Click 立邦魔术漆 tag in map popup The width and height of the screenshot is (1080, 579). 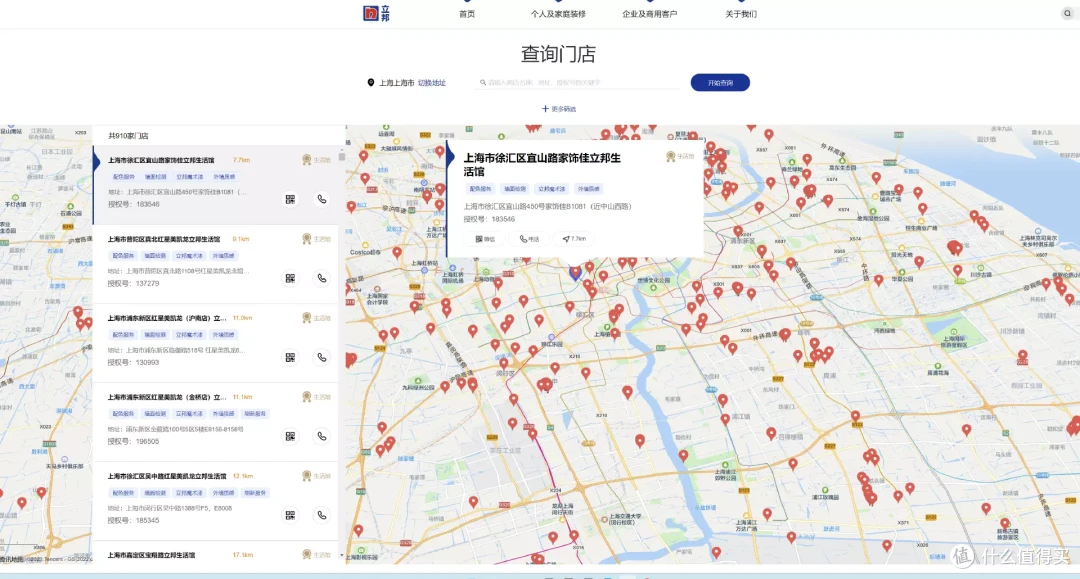click(x=552, y=189)
